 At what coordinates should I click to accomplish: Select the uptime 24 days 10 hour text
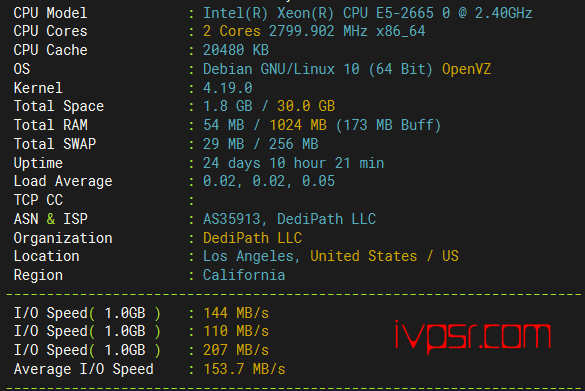tap(265, 163)
